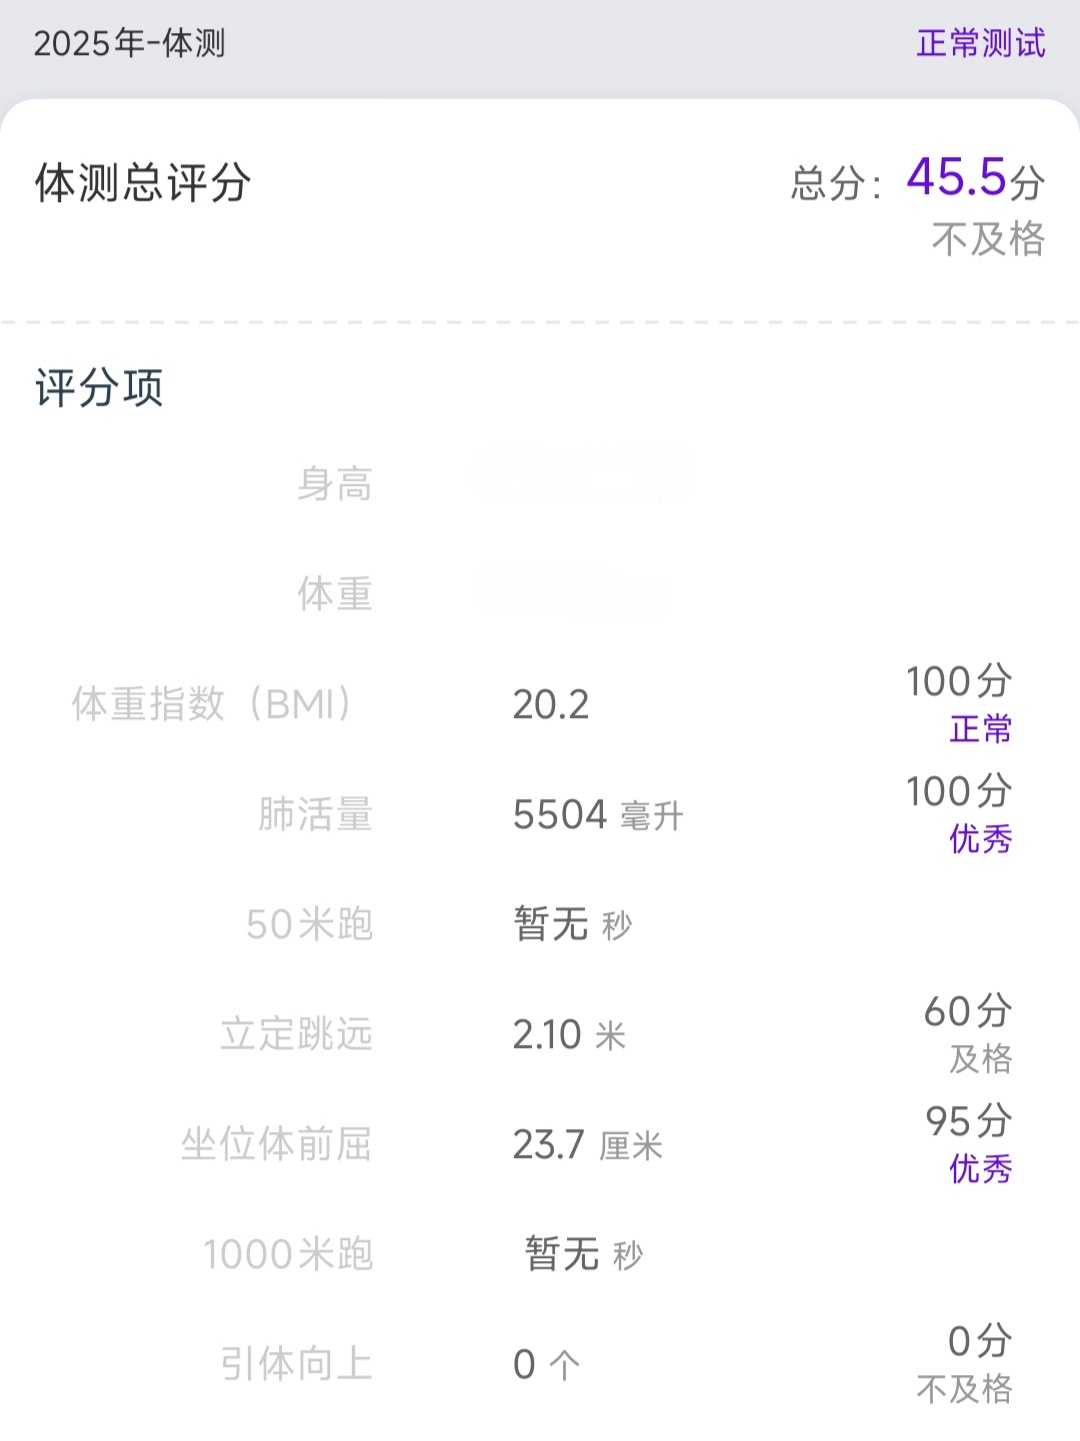The width and height of the screenshot is (1080, 1441).
Task: Click the 5504 毫升 lung capacity value
Action: (x=597, y=815)
